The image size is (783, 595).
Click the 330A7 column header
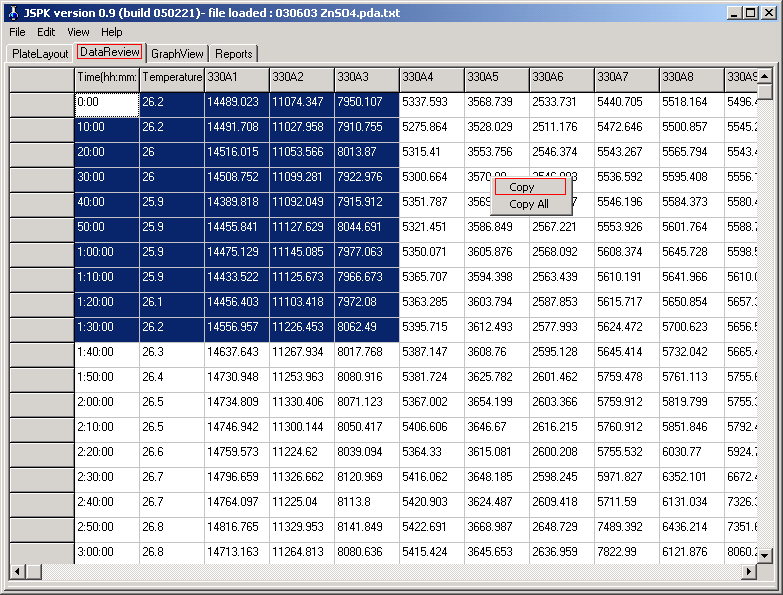pyautogui.click(x=627, y=80)
